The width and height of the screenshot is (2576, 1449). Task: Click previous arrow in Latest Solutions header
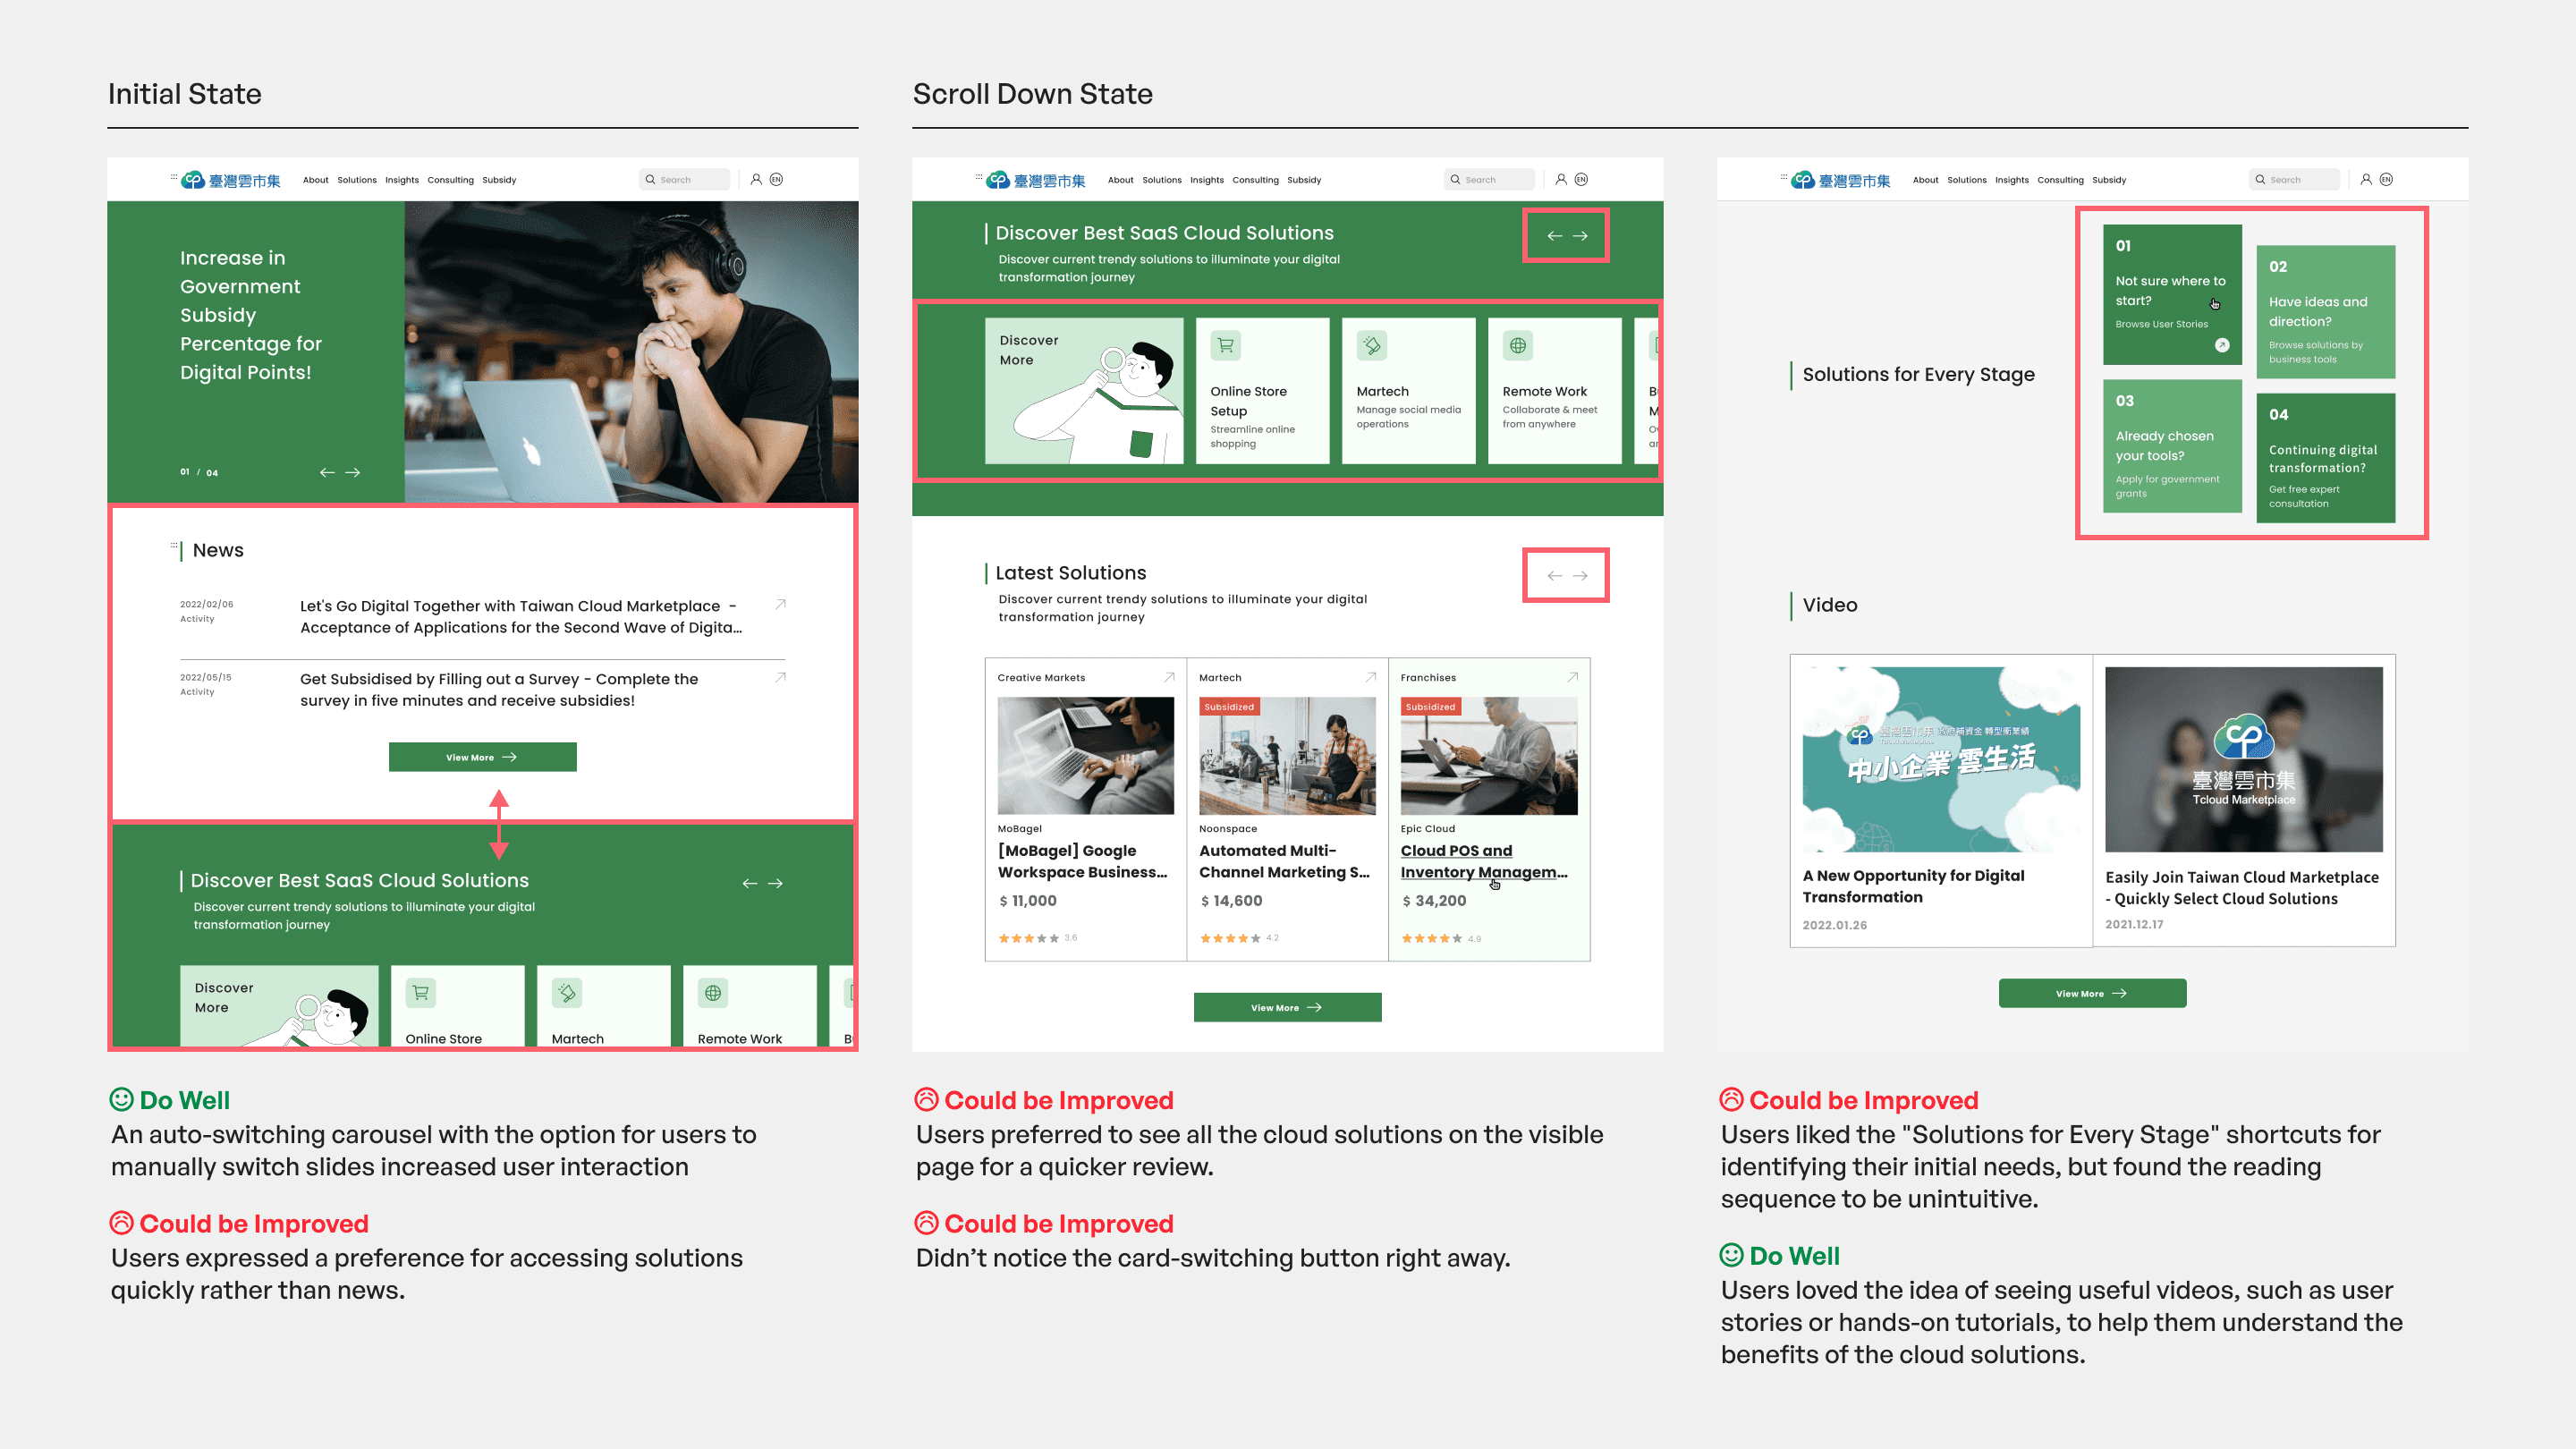click(1554, 576)
